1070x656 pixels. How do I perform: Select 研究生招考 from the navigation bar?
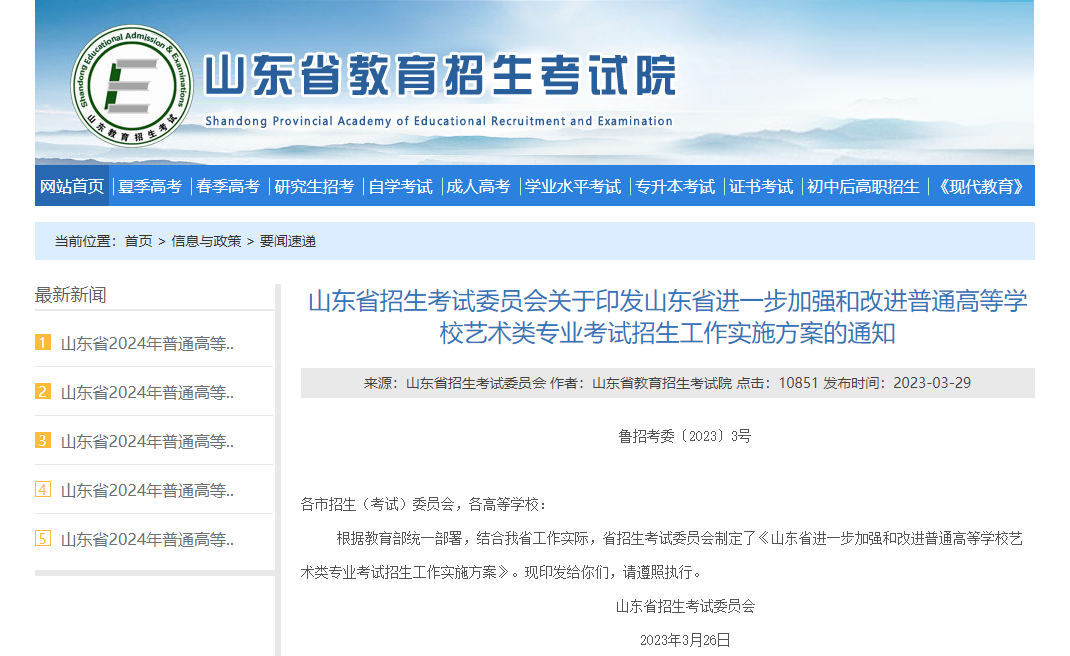(x=315, y=186)
